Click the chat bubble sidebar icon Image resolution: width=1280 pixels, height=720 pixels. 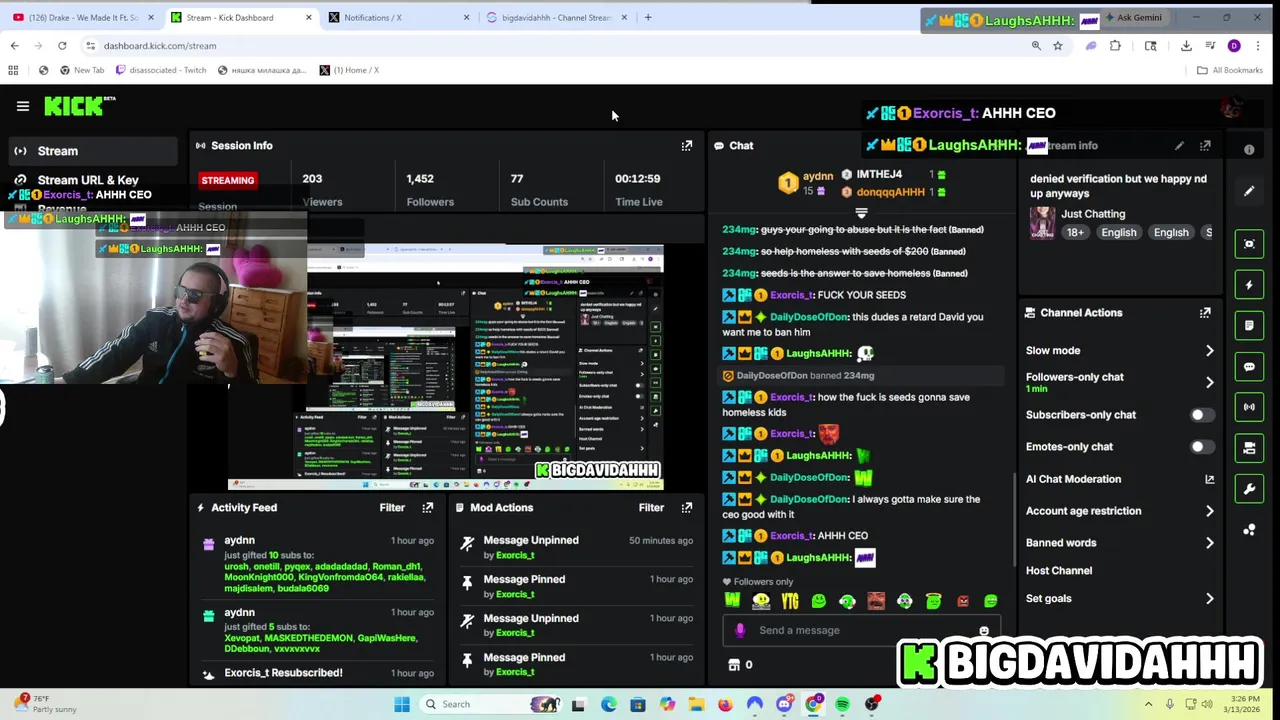(x=1249, y=367)
